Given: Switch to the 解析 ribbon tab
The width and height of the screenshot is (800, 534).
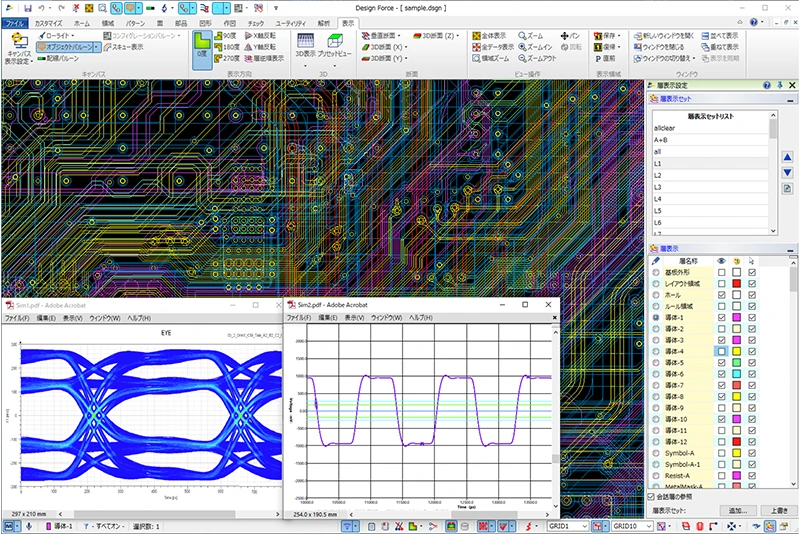Looking at the screenshot, I should pyautogui.click(x=323, y=23).
